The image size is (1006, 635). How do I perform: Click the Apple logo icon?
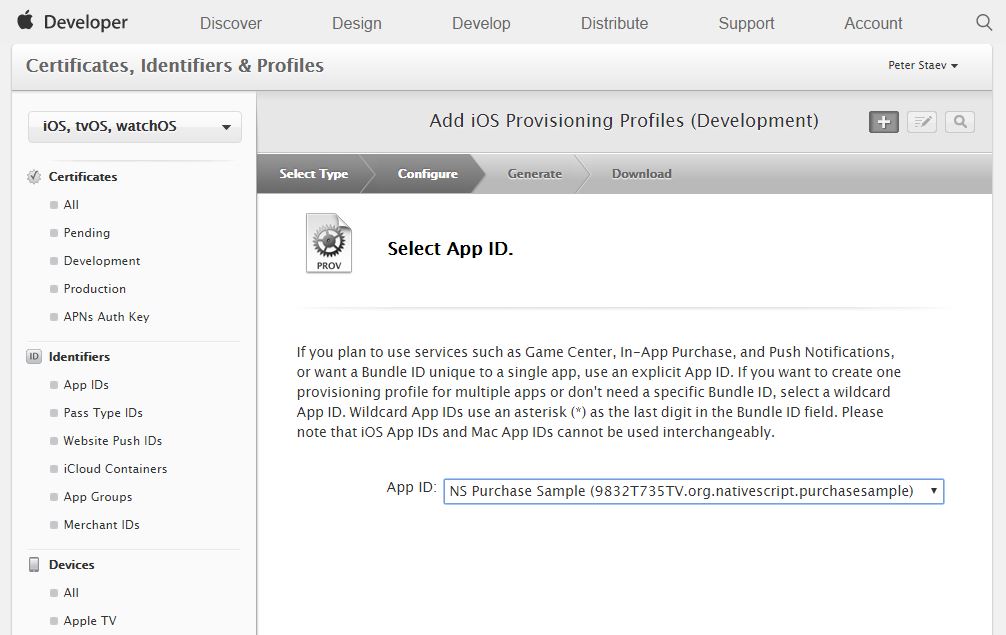point(25,21)
